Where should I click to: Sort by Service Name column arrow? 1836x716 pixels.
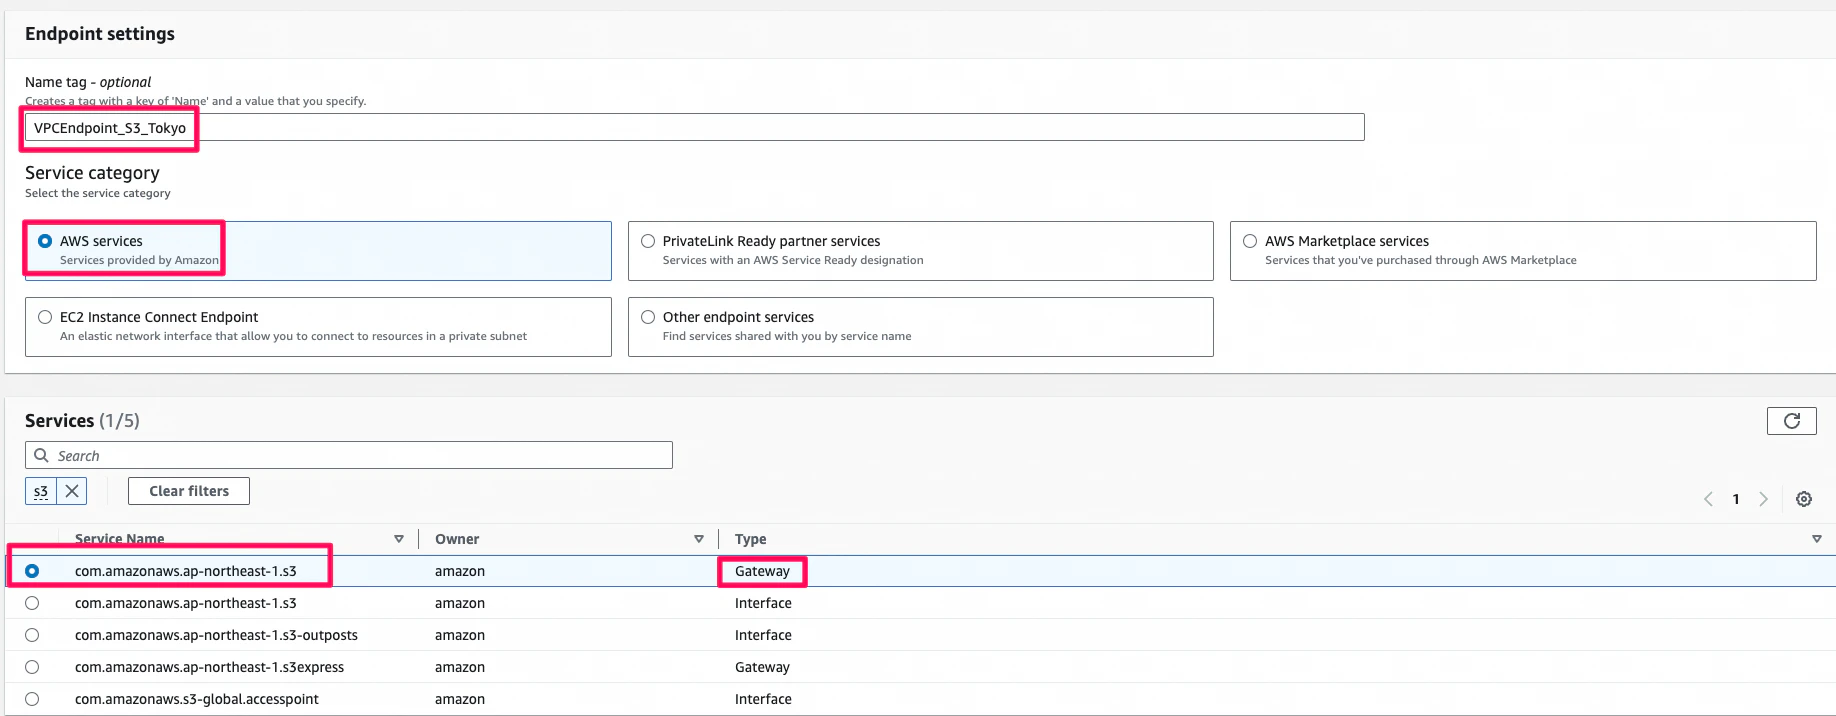[x=399, y=539]
